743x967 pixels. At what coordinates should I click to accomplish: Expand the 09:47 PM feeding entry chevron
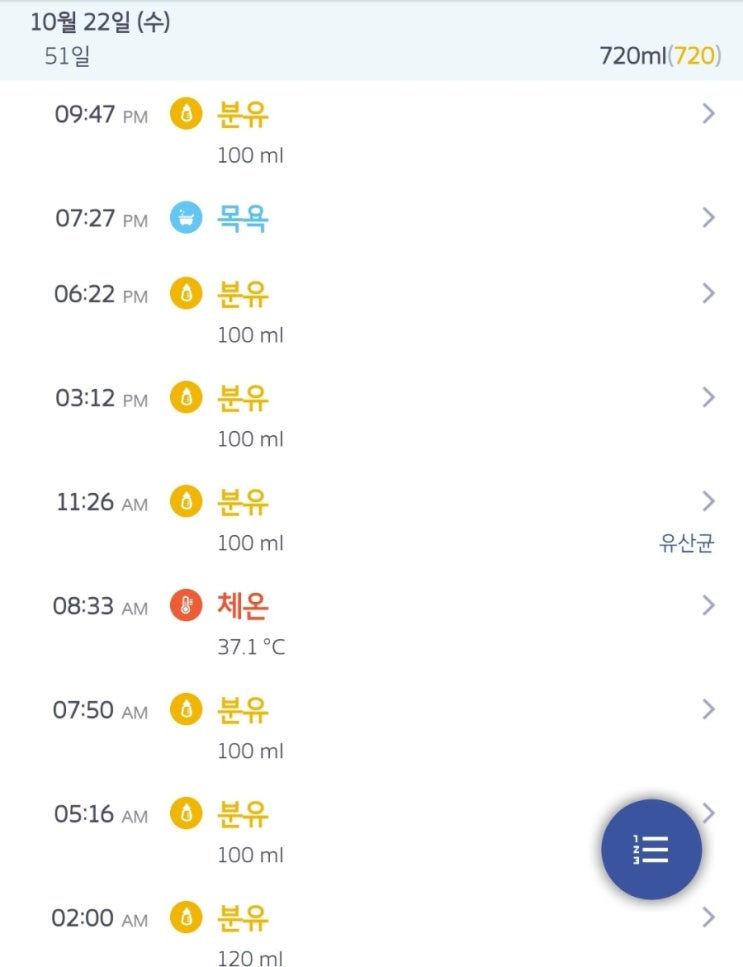pos(709,114)
